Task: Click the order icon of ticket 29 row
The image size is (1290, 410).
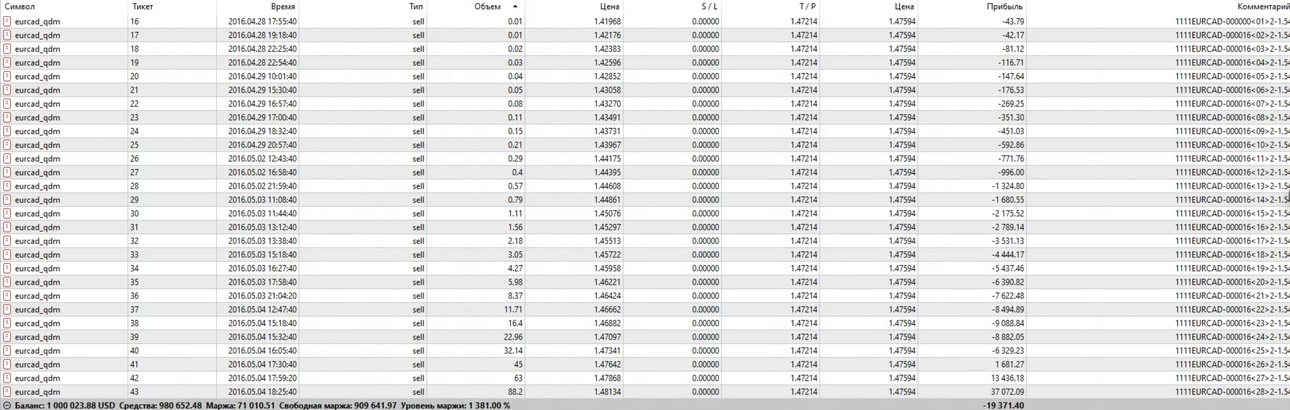Action: click(8, 200)
